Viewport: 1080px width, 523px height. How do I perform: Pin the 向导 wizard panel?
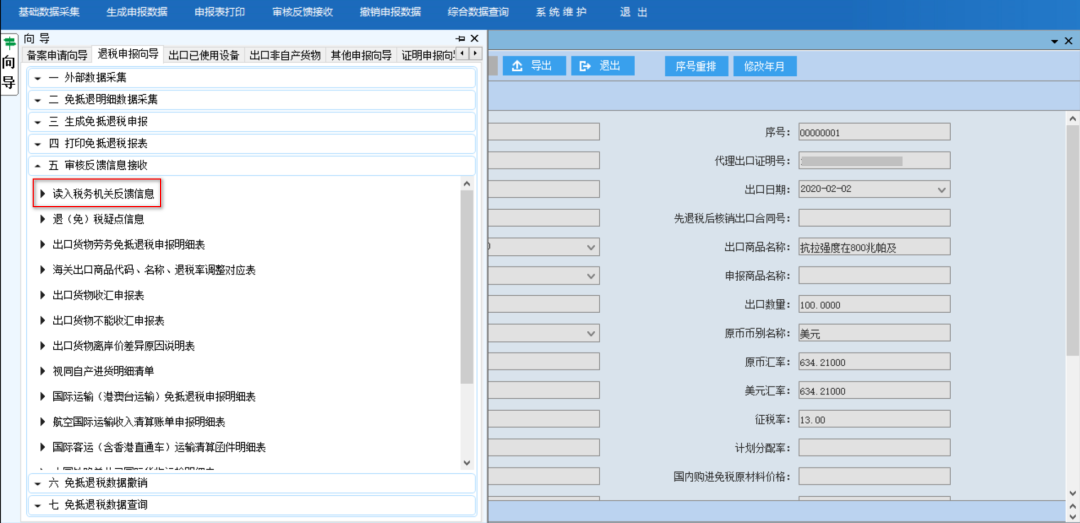tap(460, 38)
